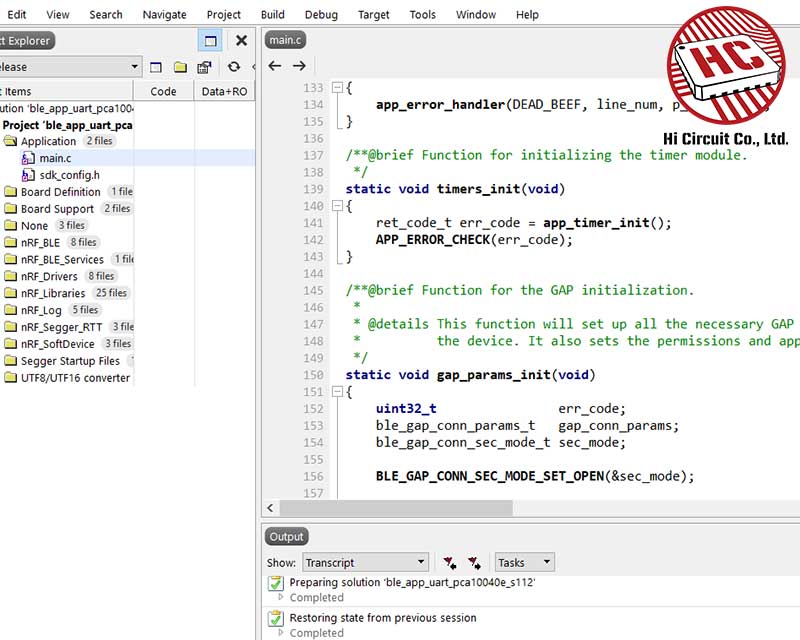800x640 pixels.
Task: Click gap_params_init function name on line 150
Action: click(494, 375)
